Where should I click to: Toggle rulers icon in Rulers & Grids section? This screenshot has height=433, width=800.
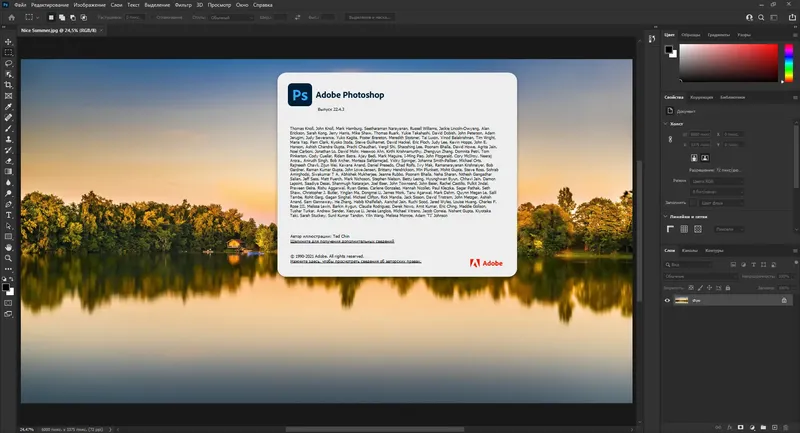point(670,230)
